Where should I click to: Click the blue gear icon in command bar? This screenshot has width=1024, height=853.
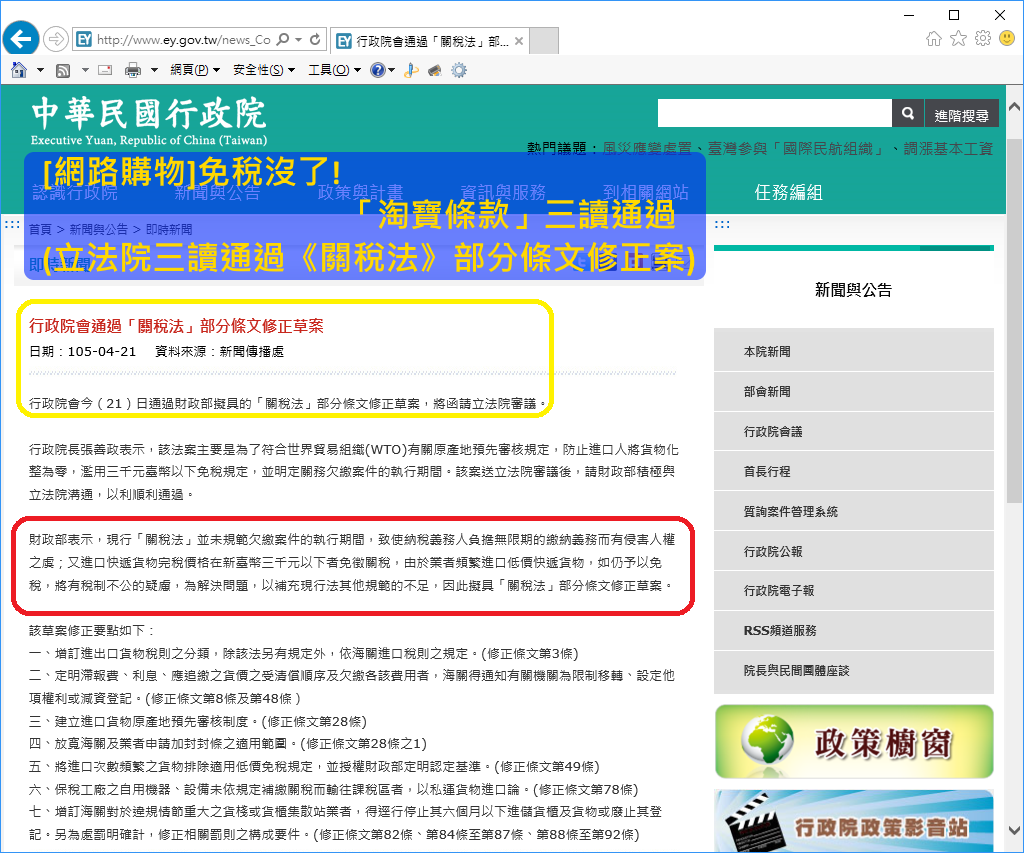point(459,70)
